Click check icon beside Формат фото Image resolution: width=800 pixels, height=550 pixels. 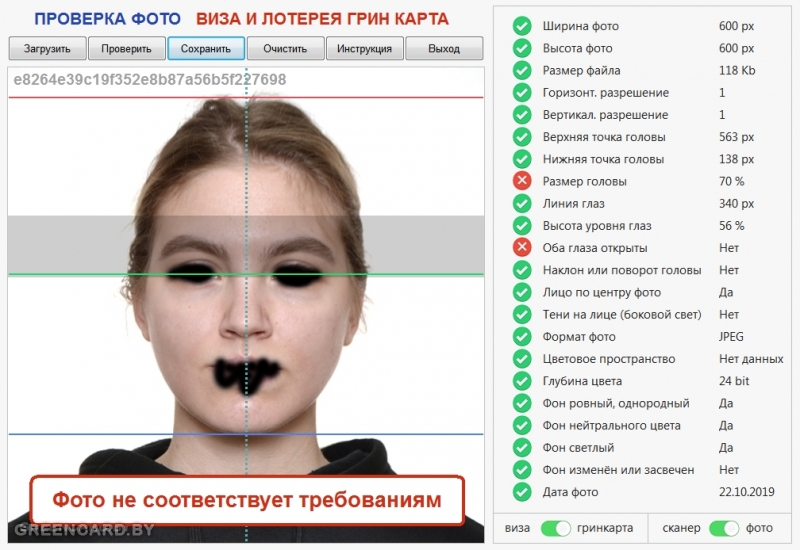point(522,336)
